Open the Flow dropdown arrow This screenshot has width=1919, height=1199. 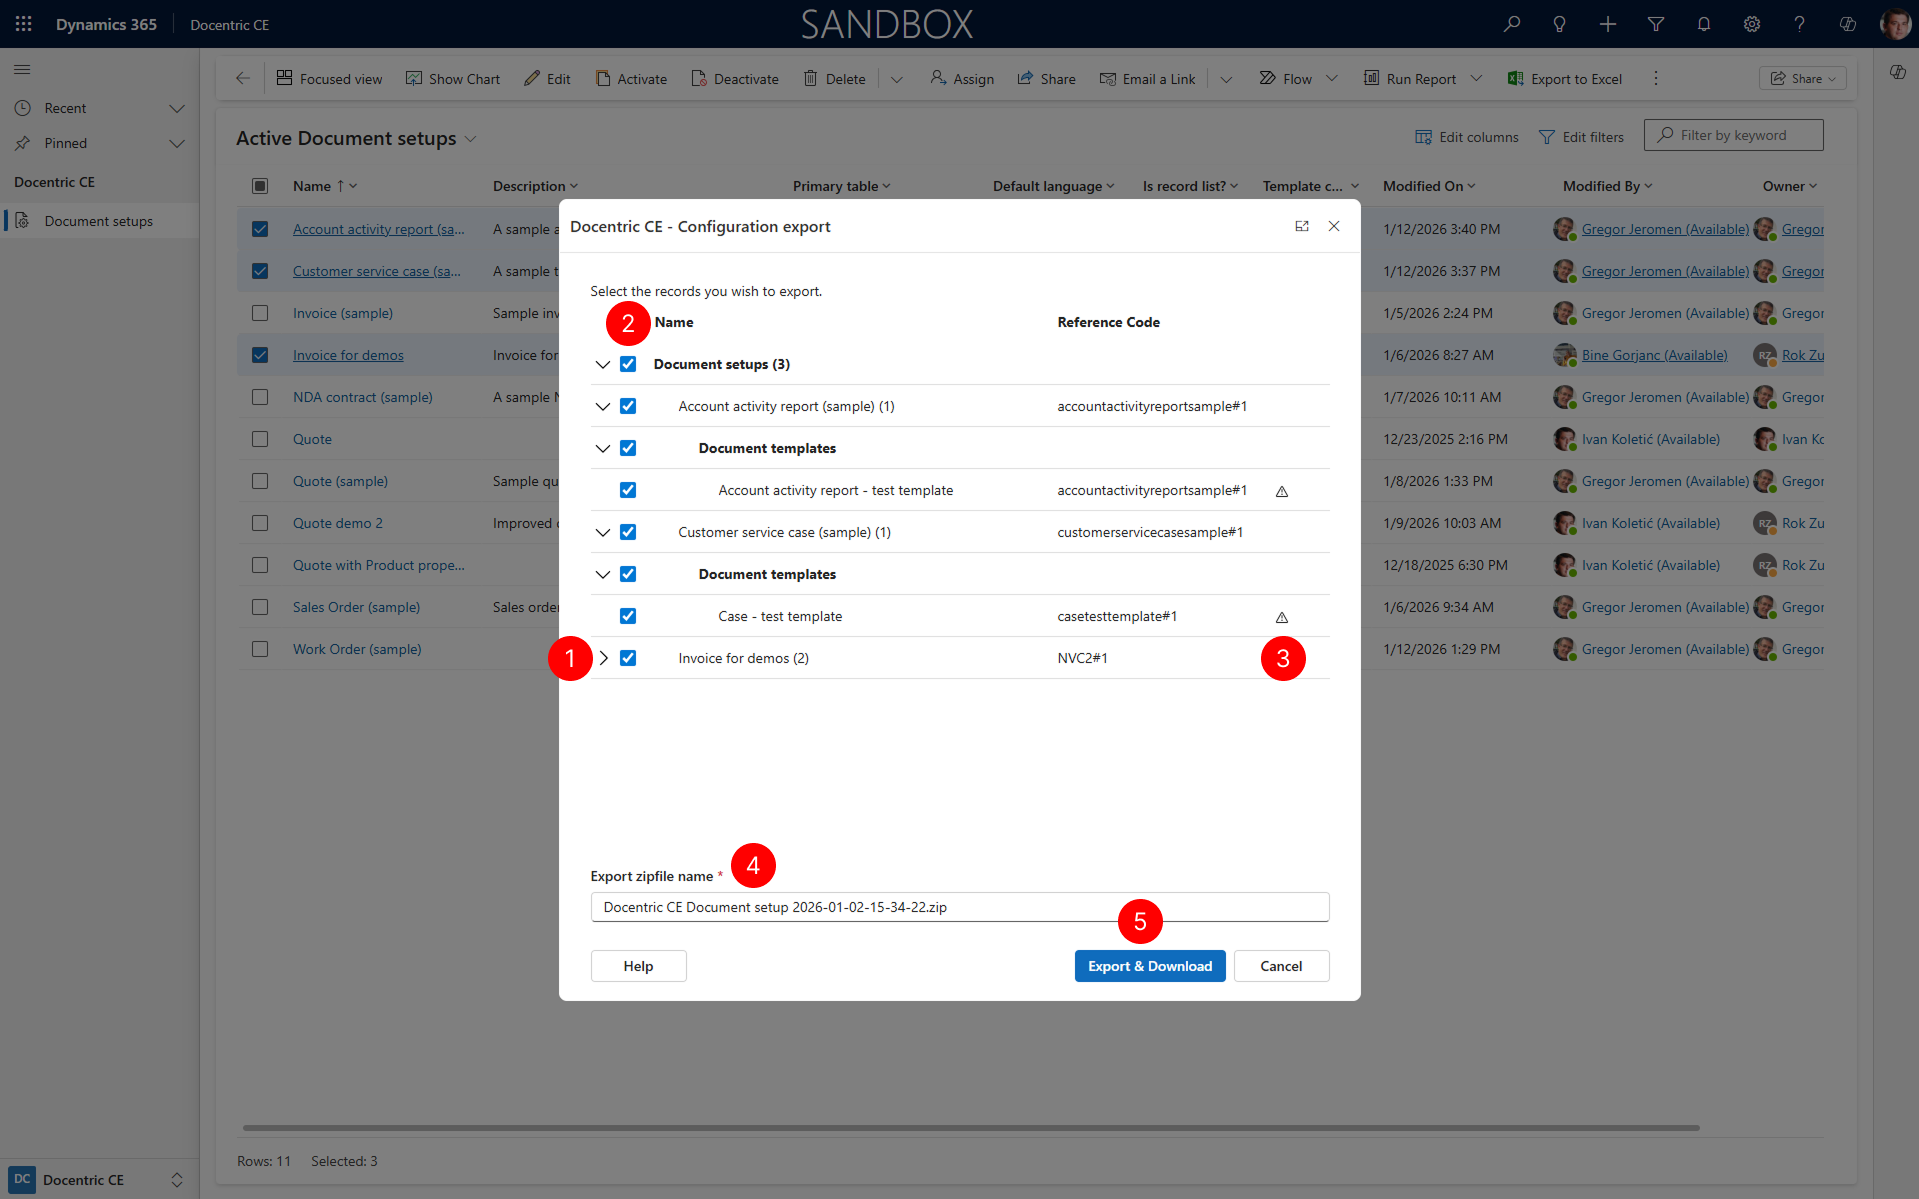1332,78
